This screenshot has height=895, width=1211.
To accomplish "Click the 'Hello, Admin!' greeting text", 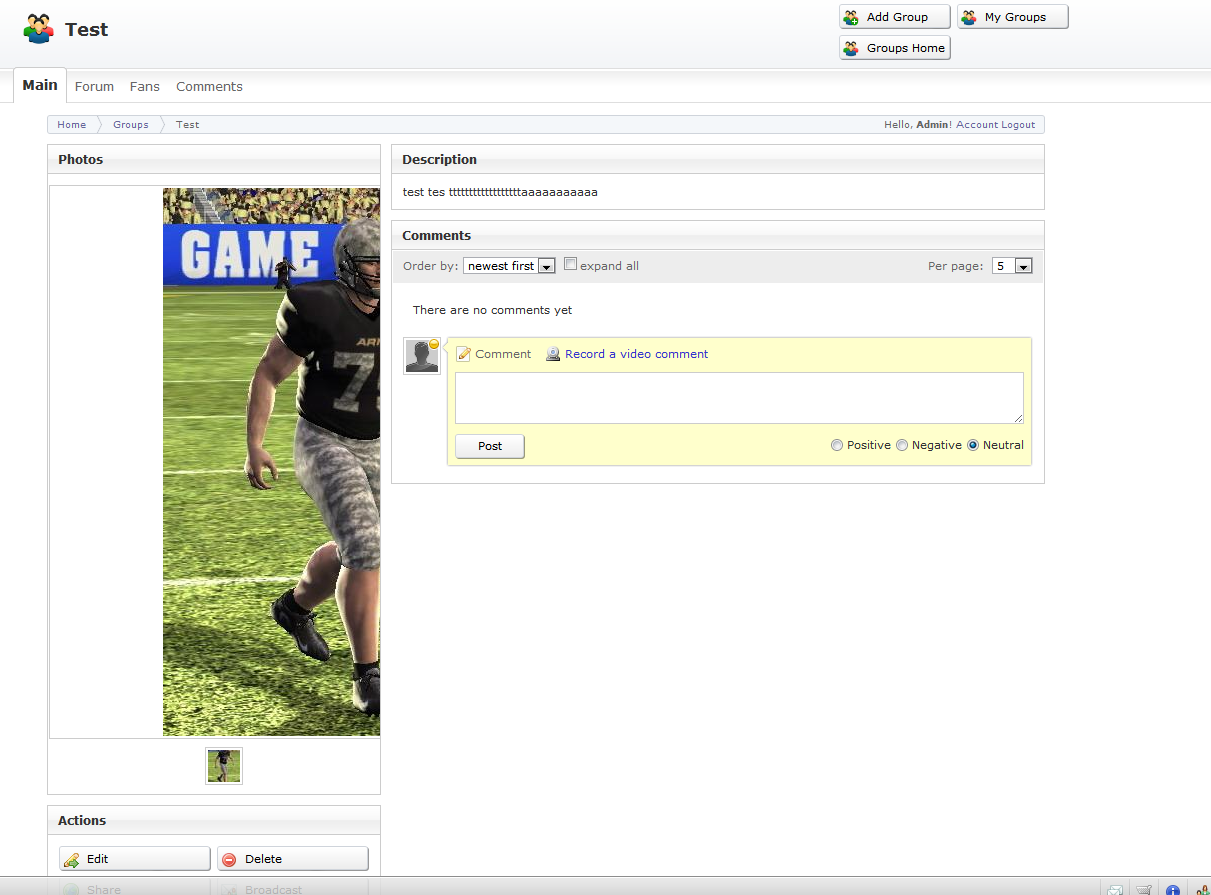I will coord(918,125).
